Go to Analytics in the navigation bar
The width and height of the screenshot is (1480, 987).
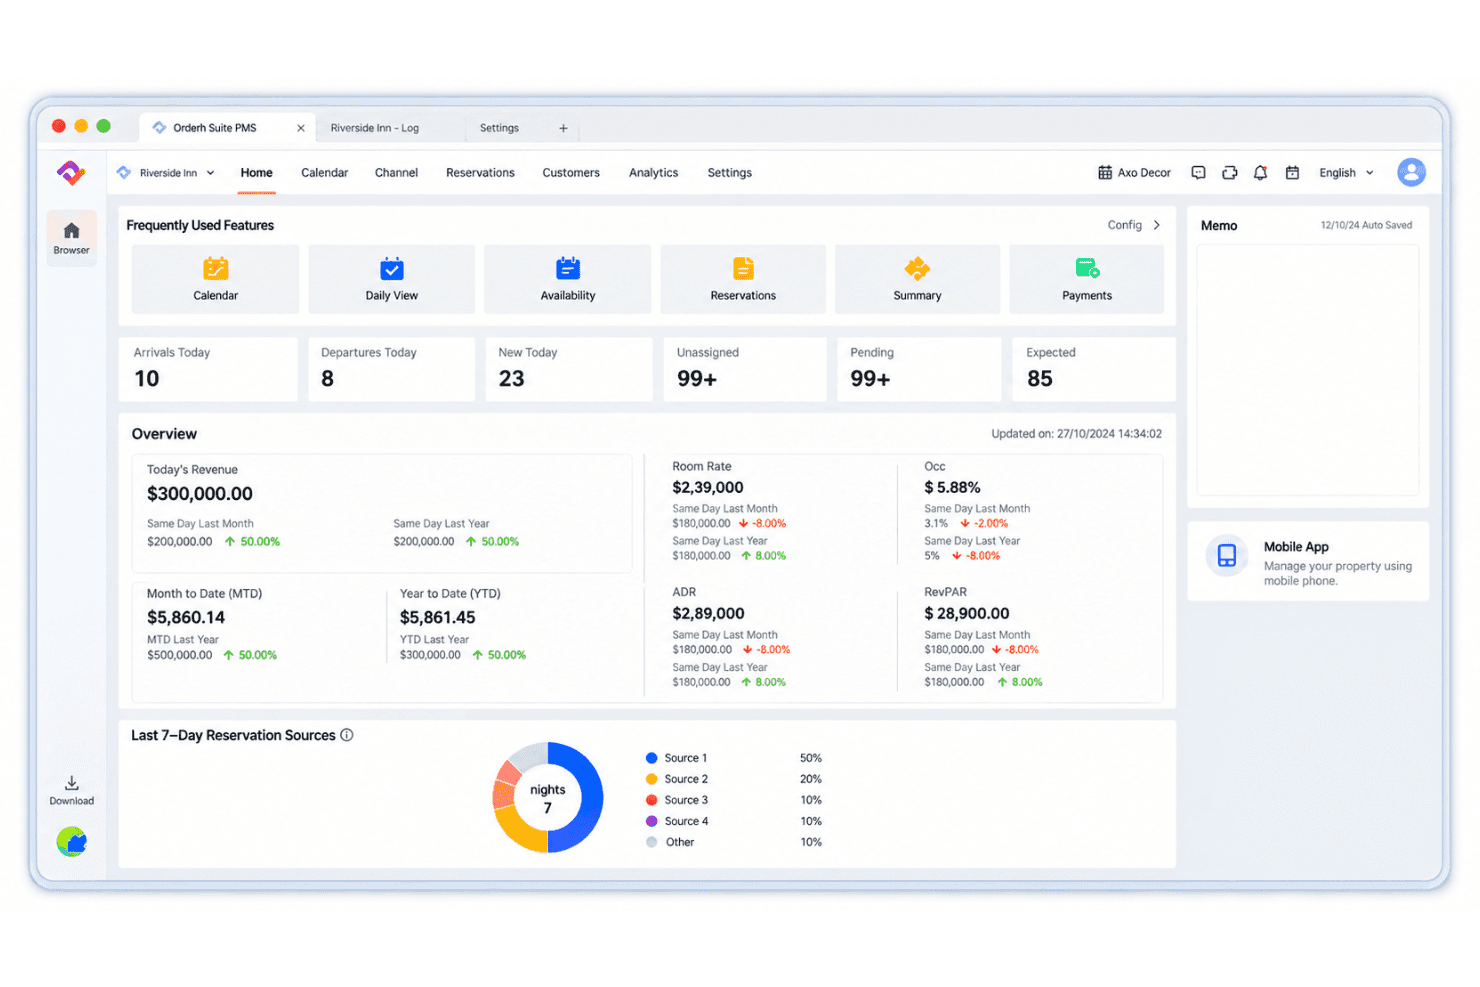click(x=653, y=173)
